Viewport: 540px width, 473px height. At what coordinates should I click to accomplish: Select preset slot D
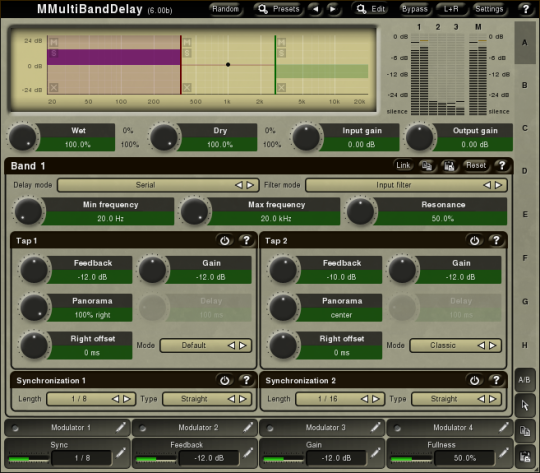coord(525,171)
